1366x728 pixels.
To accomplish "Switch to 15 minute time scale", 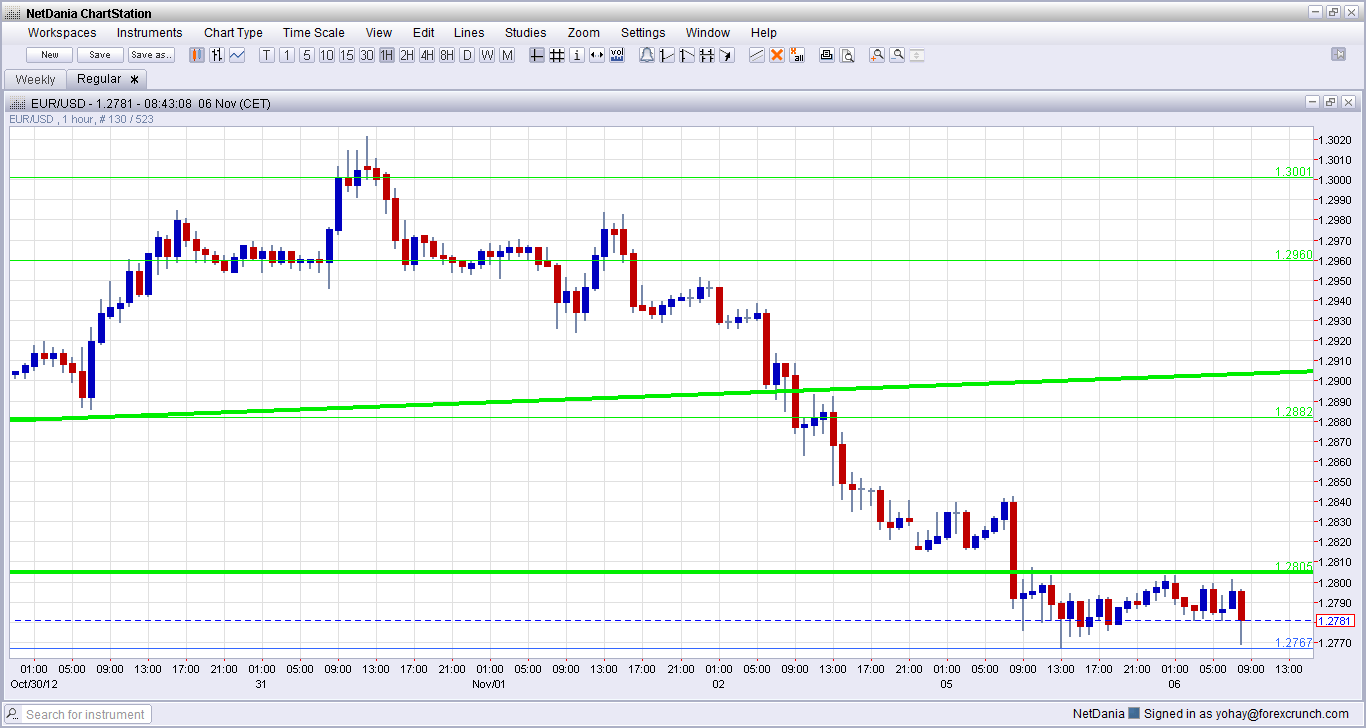I will pyautogui.click(x=346, y=55).
